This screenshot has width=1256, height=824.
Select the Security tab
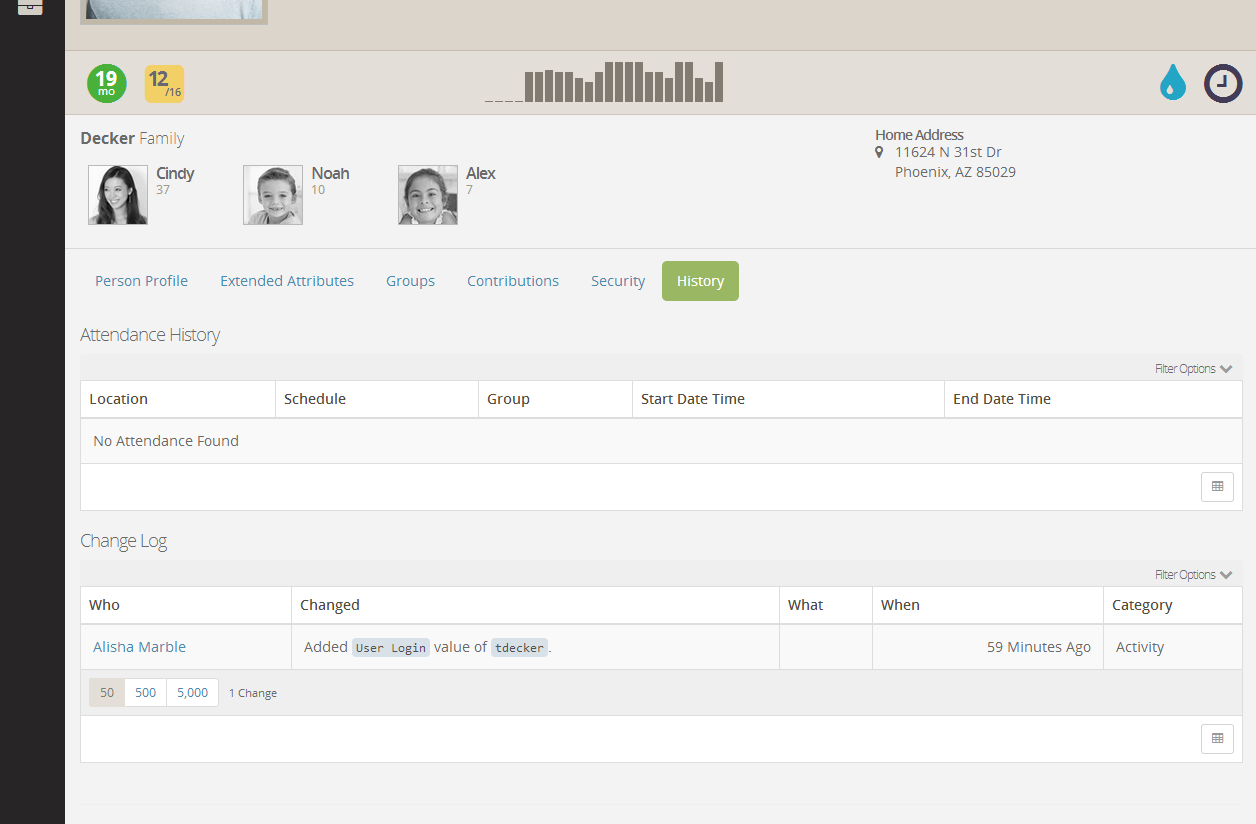point(618,281)
